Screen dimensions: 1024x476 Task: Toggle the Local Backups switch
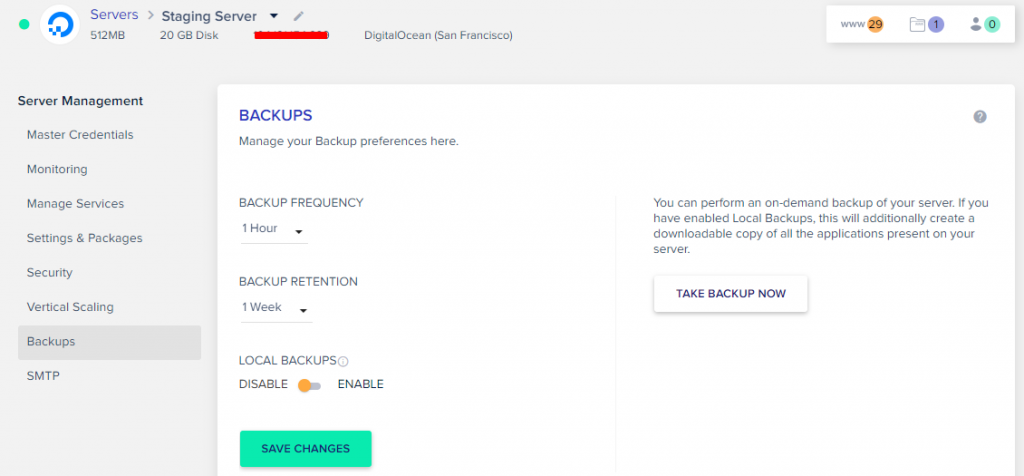[309, 385]
